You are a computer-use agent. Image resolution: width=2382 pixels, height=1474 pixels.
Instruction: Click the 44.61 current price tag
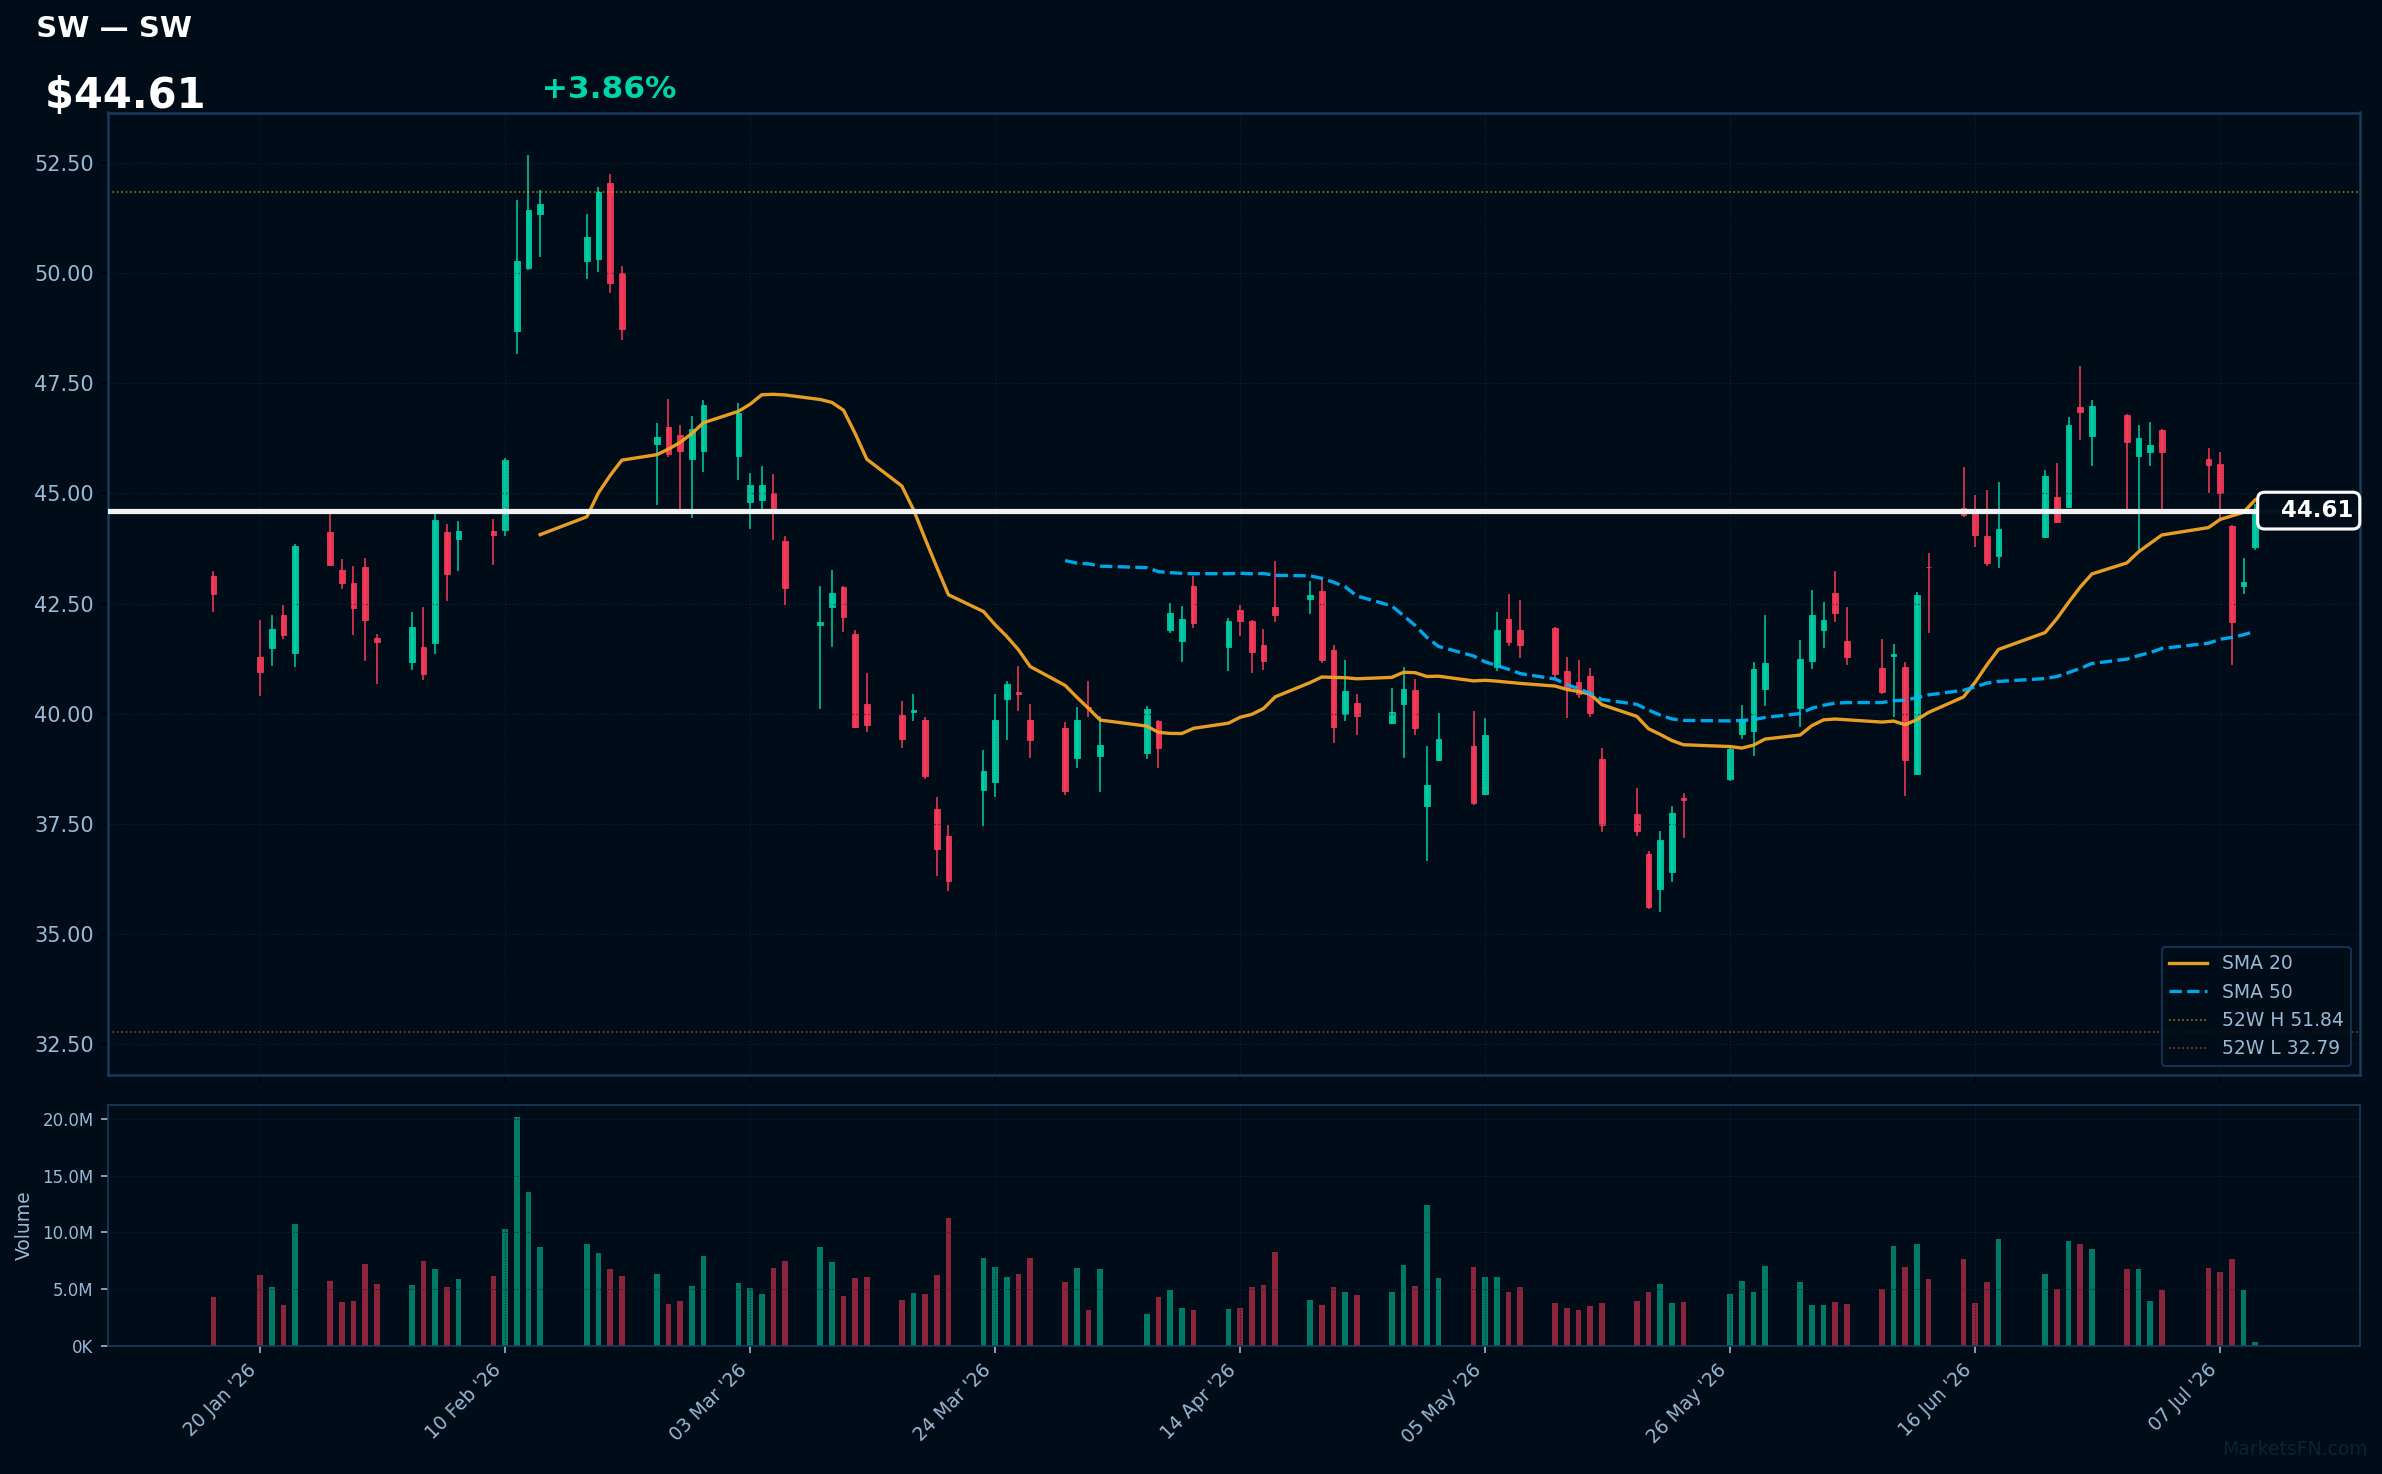[2308, 510]
